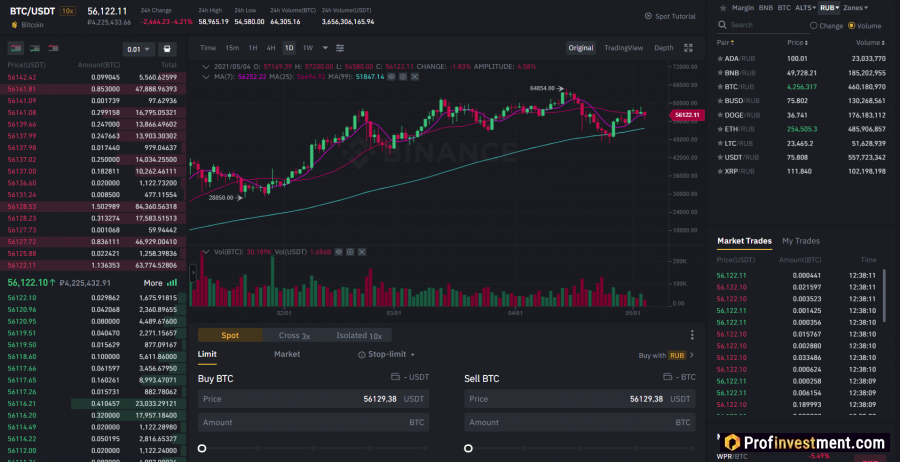Close the Vol indicator
This screenshot has height=462, width=900.
[x=362, y=251]
